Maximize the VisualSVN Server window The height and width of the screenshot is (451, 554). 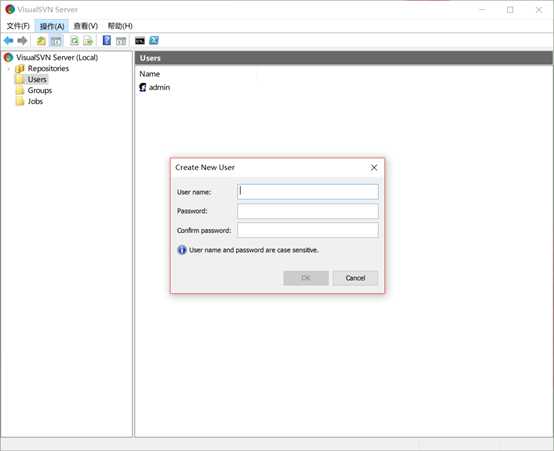point(510,10)
